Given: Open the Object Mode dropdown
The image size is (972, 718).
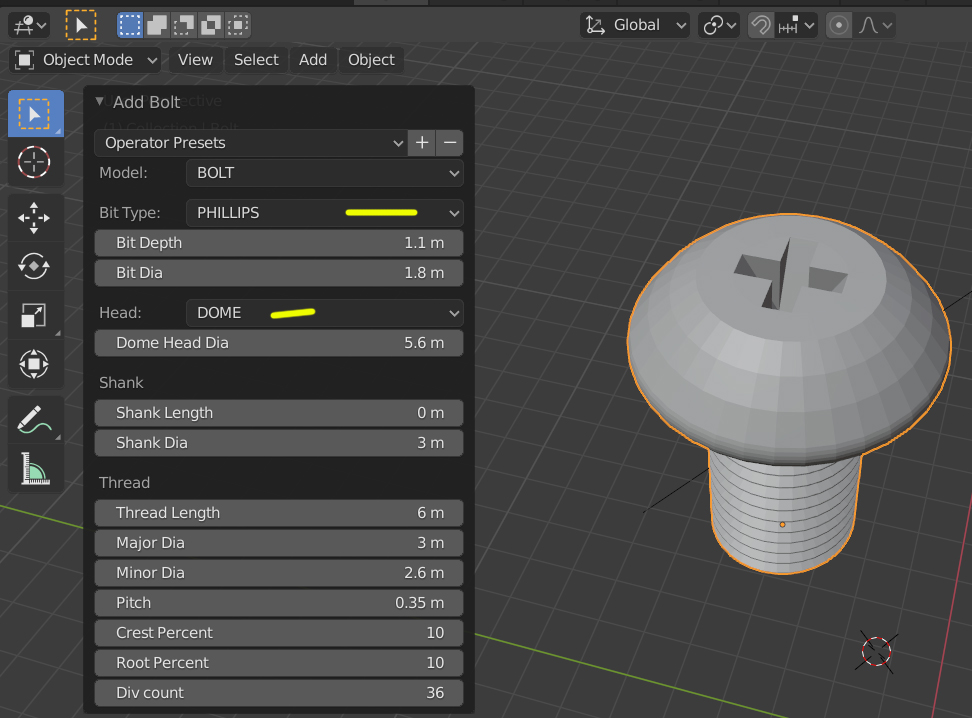Looking at the screenshot, I should point(86,60).
